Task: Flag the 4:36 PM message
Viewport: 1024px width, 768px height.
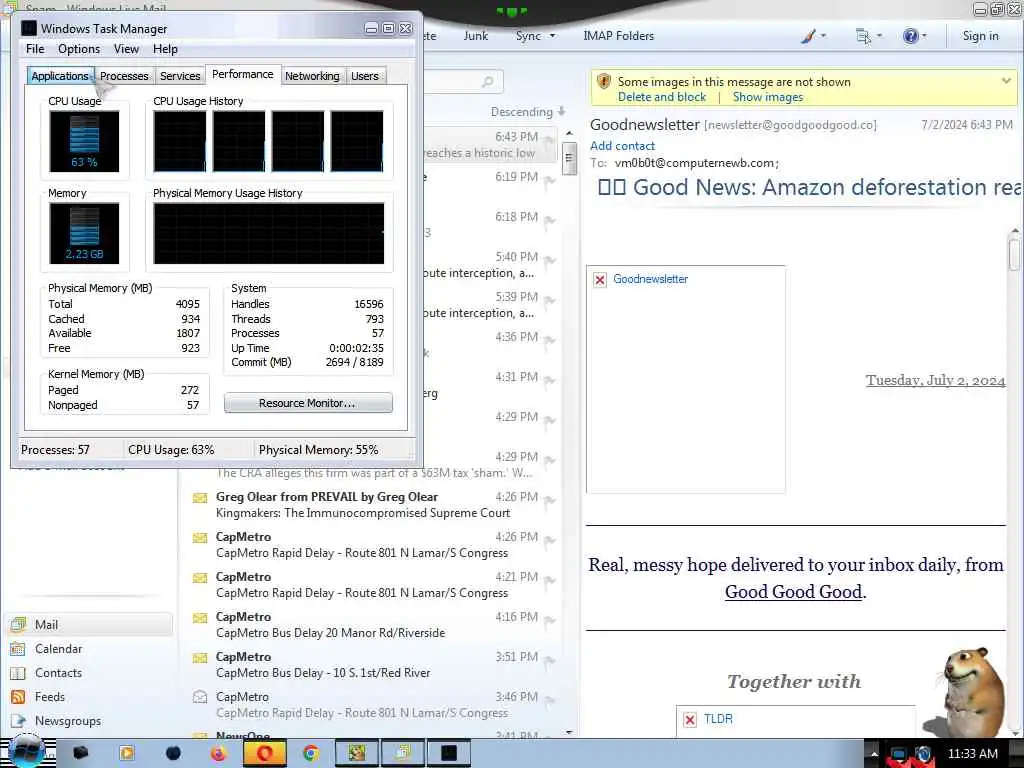Action: tap(550, 341)
